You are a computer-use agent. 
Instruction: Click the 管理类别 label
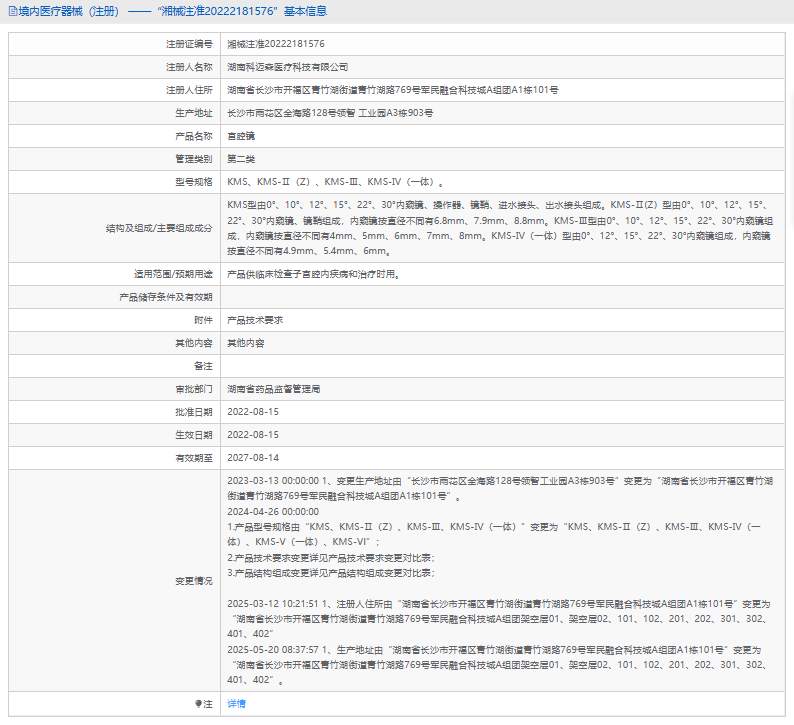(x=193, y=159)
